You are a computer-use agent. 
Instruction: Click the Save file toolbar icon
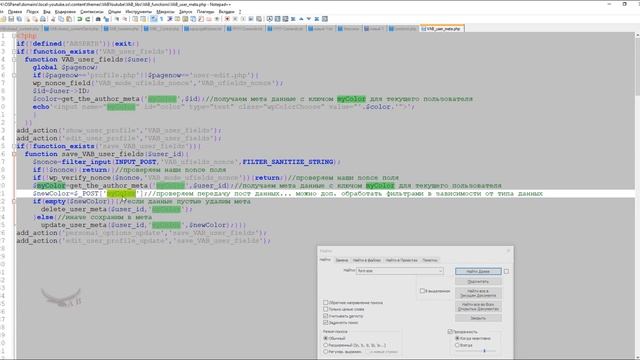click(x=11, y=19)
